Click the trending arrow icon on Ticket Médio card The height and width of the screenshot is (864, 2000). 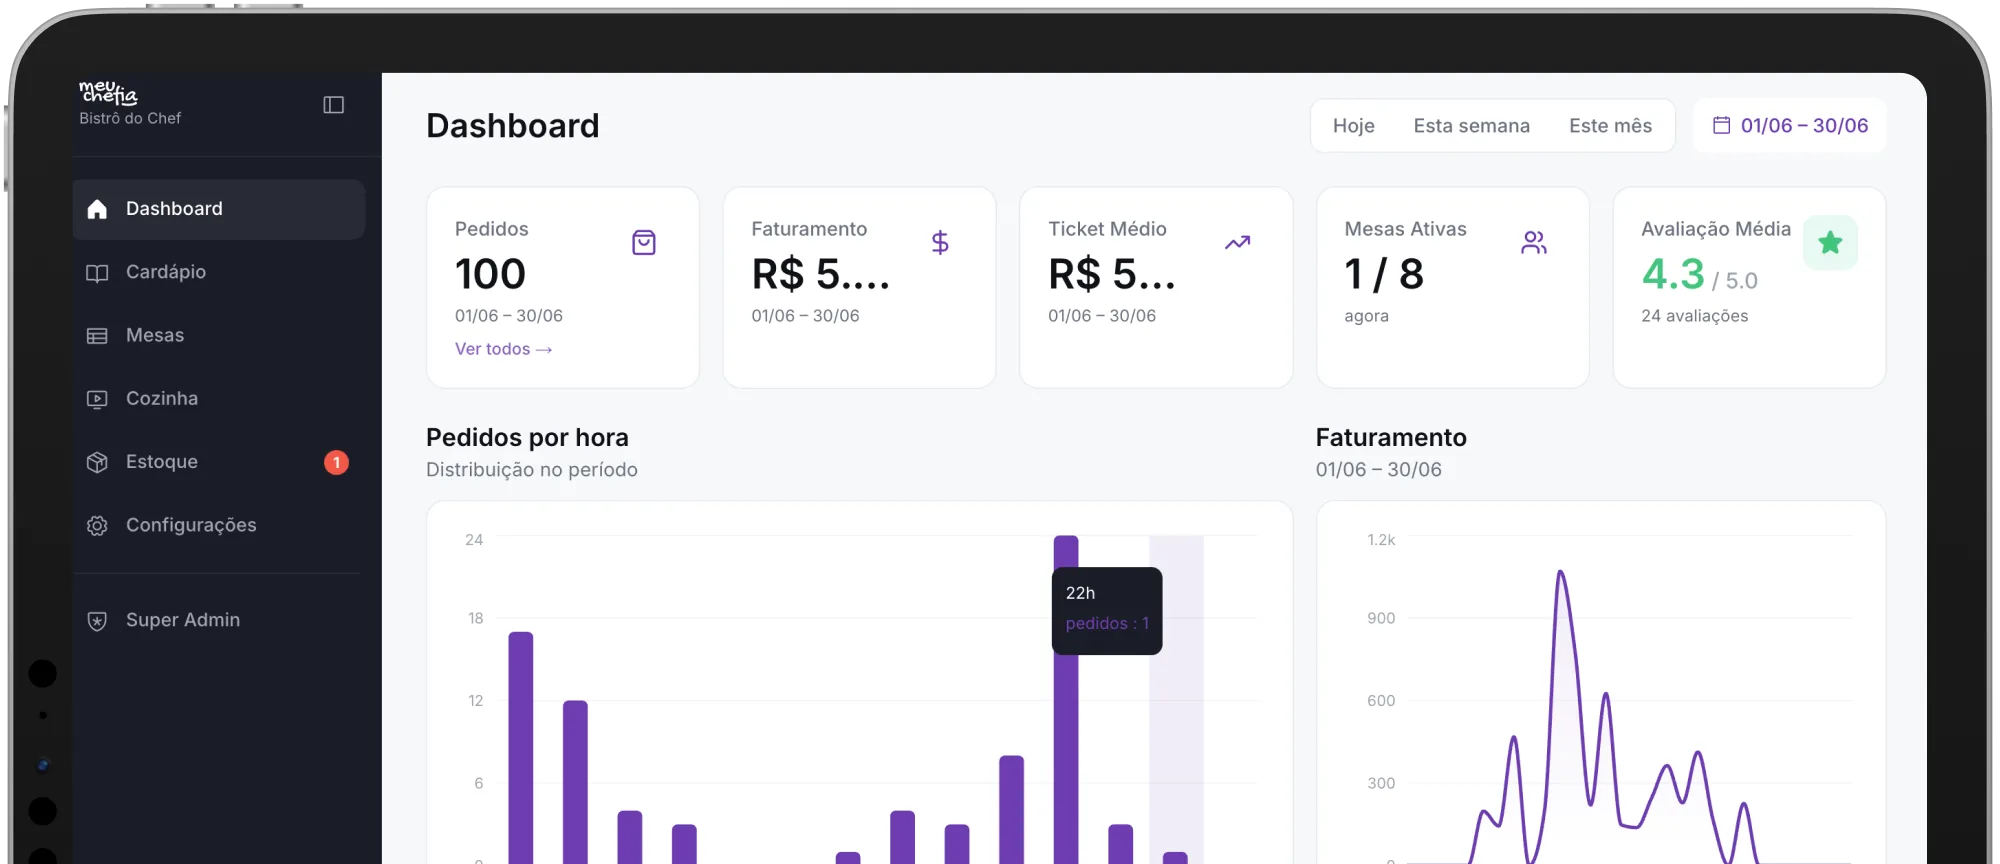point(1238,242)
